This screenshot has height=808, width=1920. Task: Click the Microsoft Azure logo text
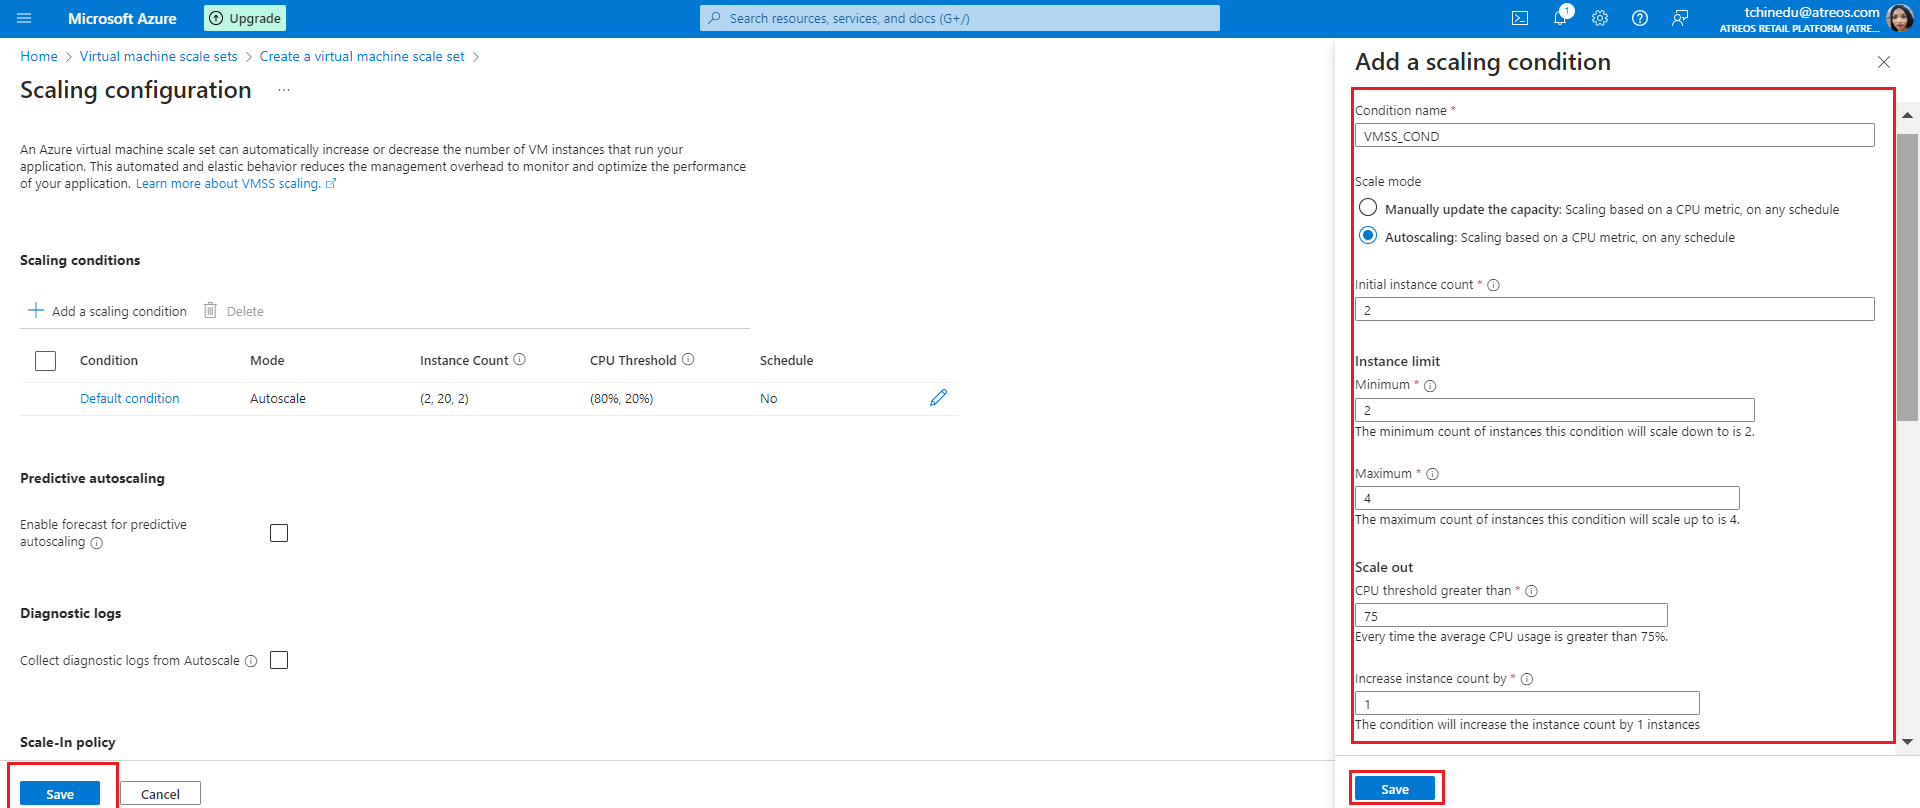coord(122,18)
